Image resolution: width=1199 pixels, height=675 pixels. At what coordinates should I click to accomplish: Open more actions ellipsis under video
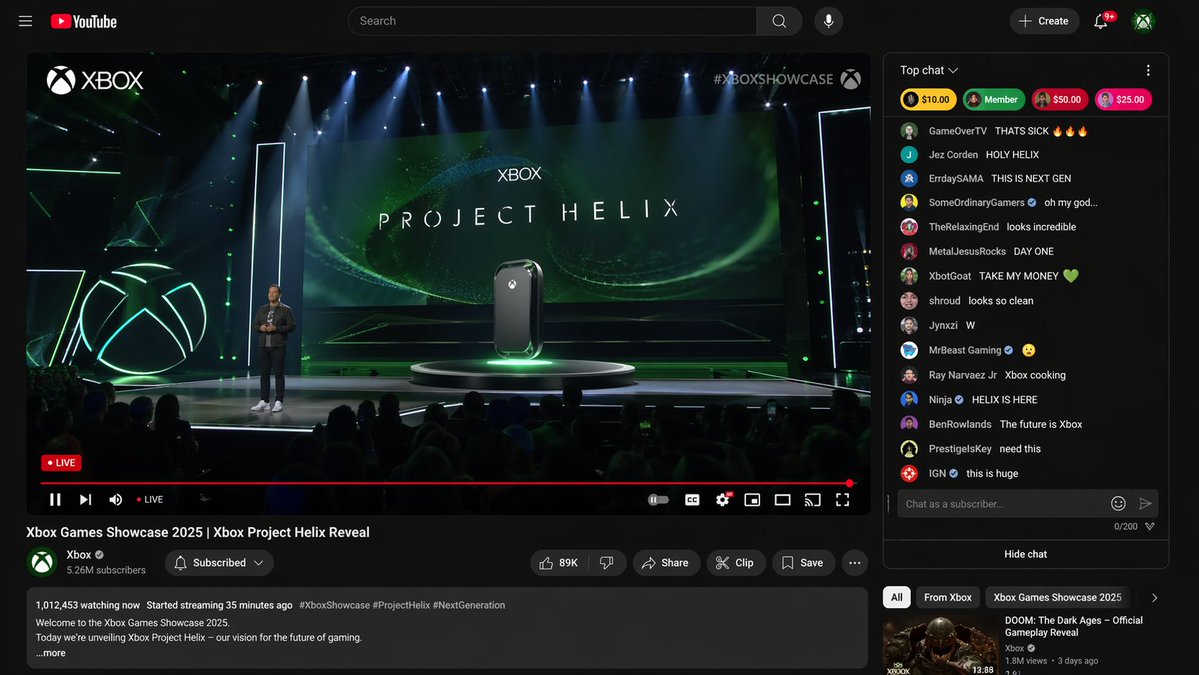click(855, 563)
